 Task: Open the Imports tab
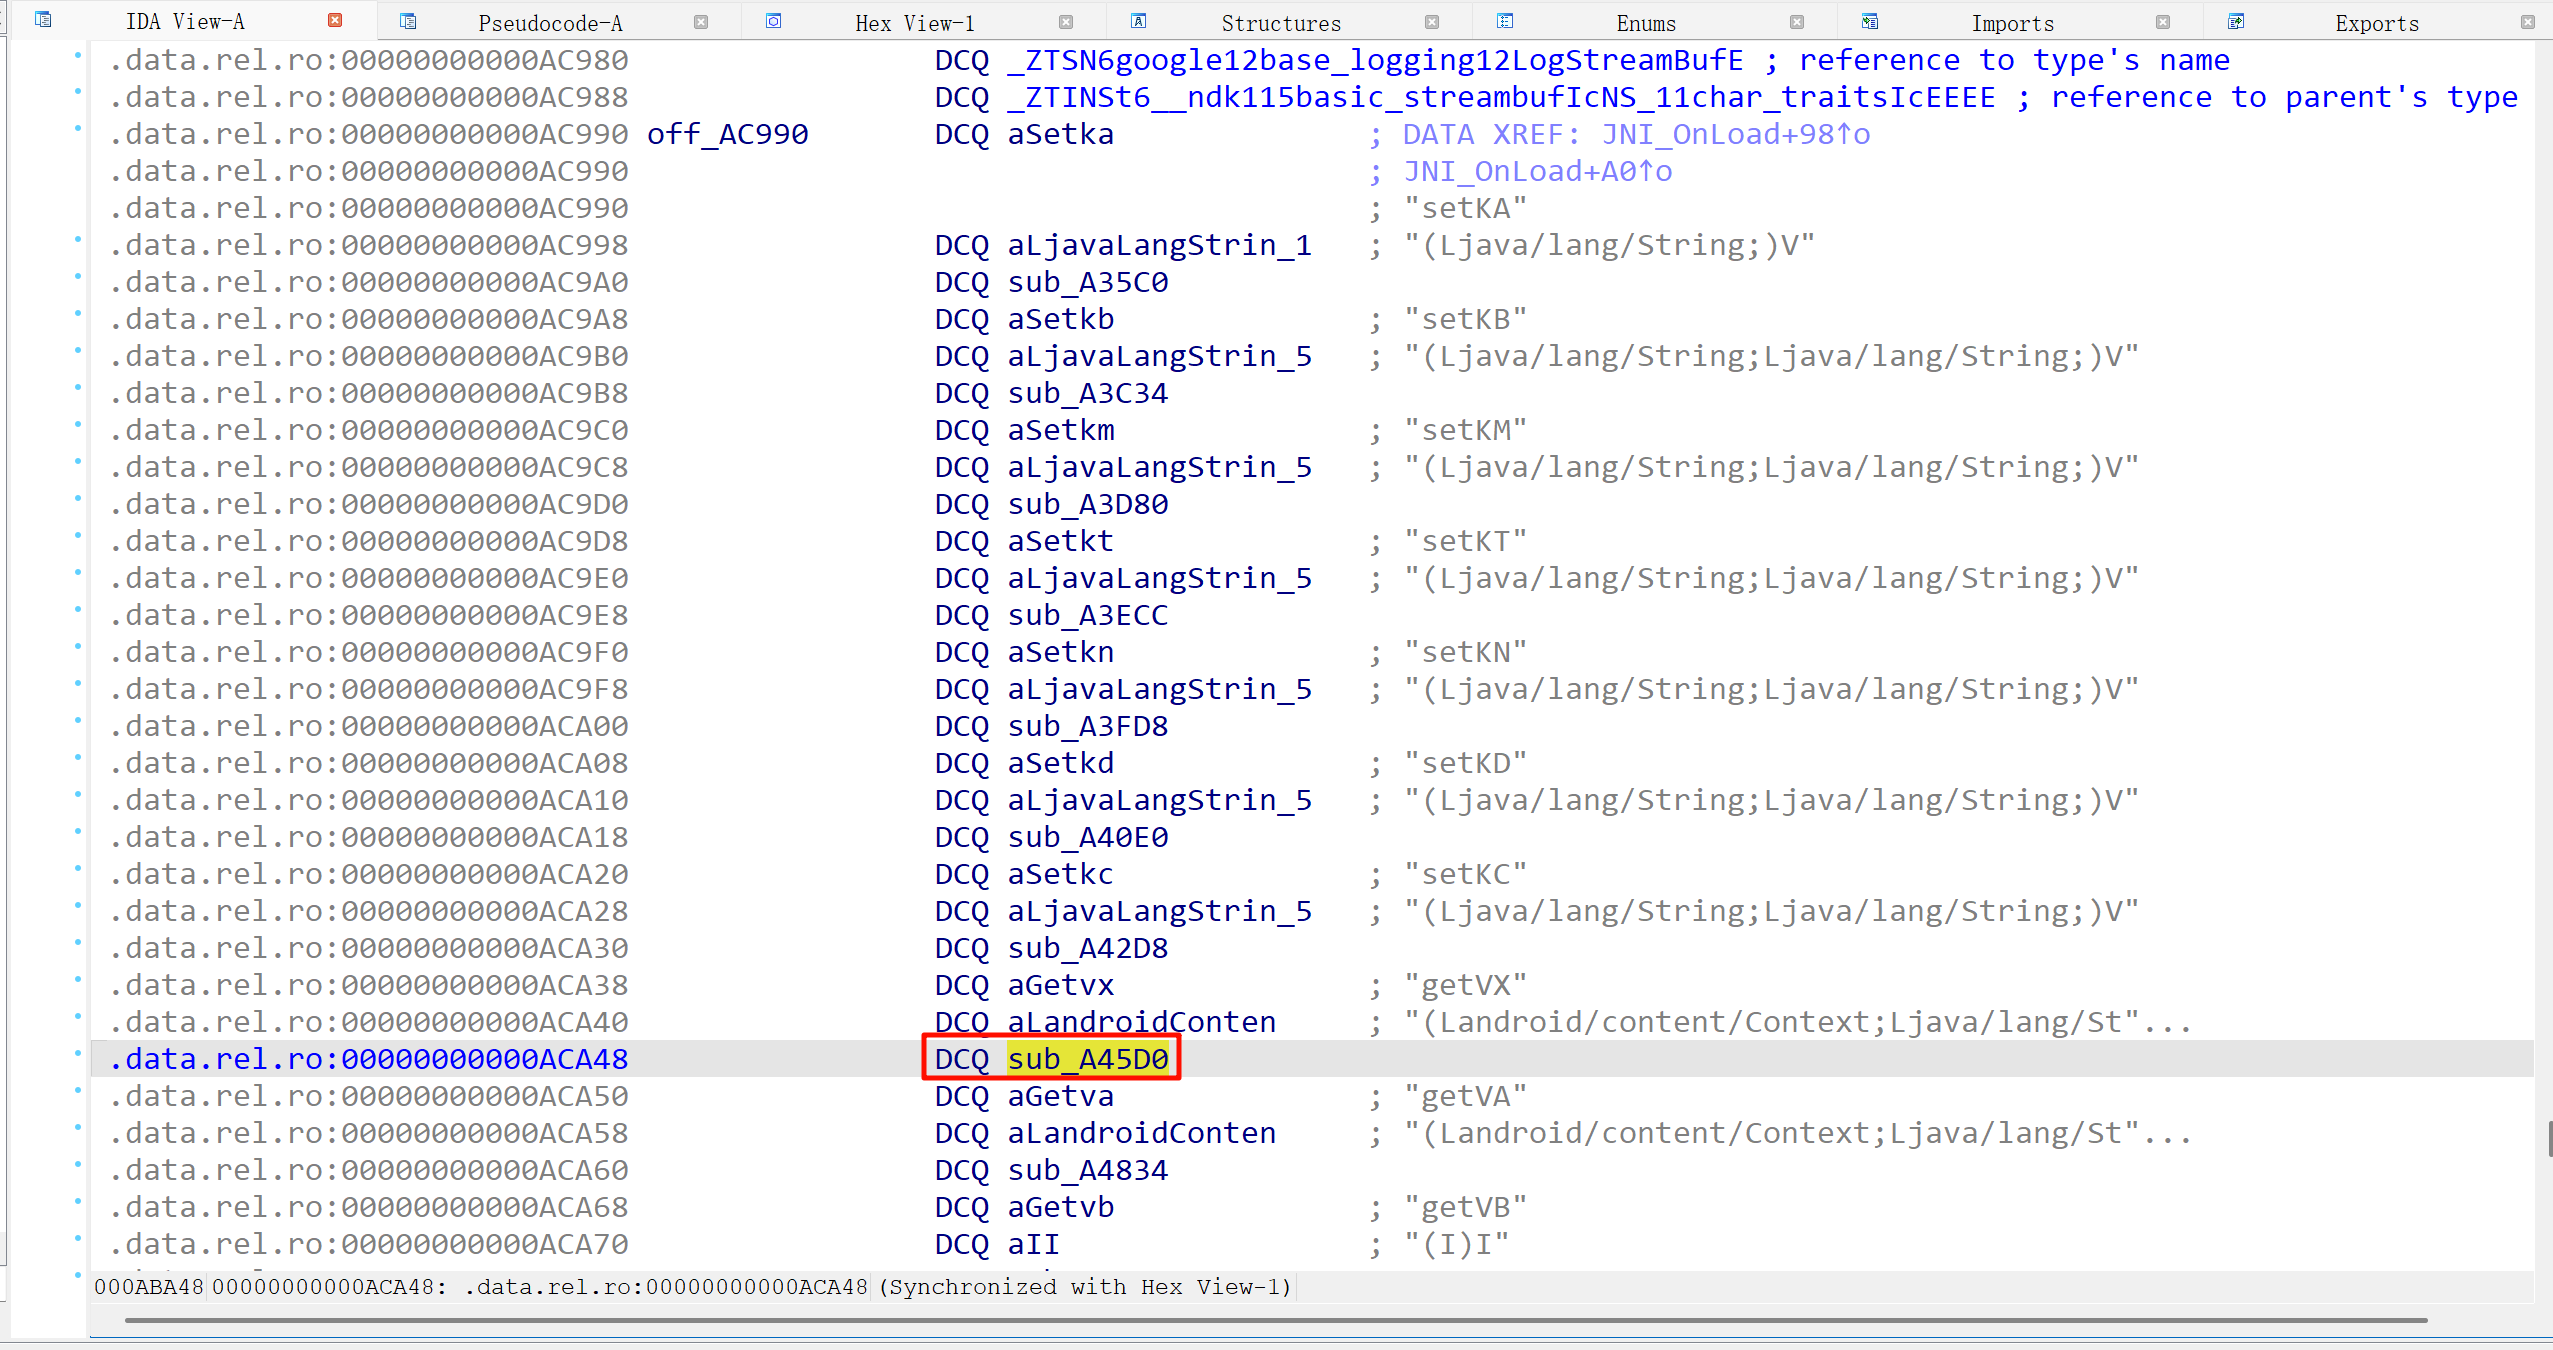2012,23
